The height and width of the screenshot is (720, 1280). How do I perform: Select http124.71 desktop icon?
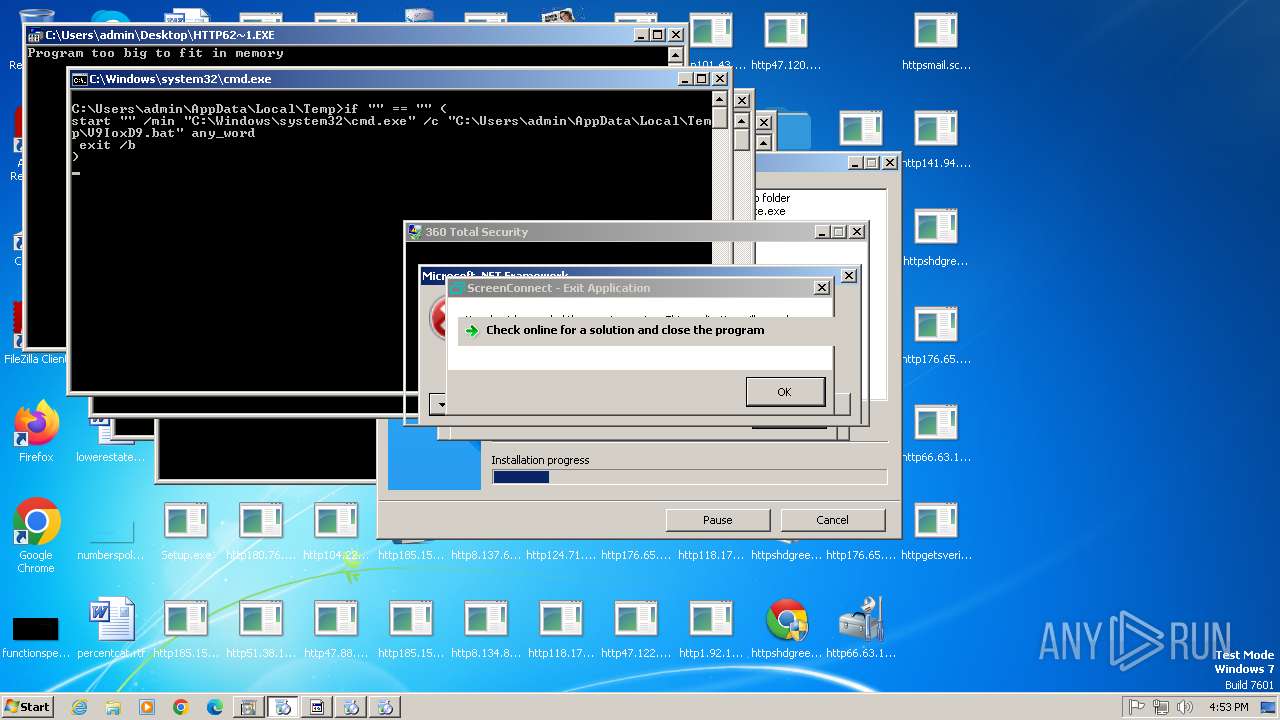(x=561, y=554)
